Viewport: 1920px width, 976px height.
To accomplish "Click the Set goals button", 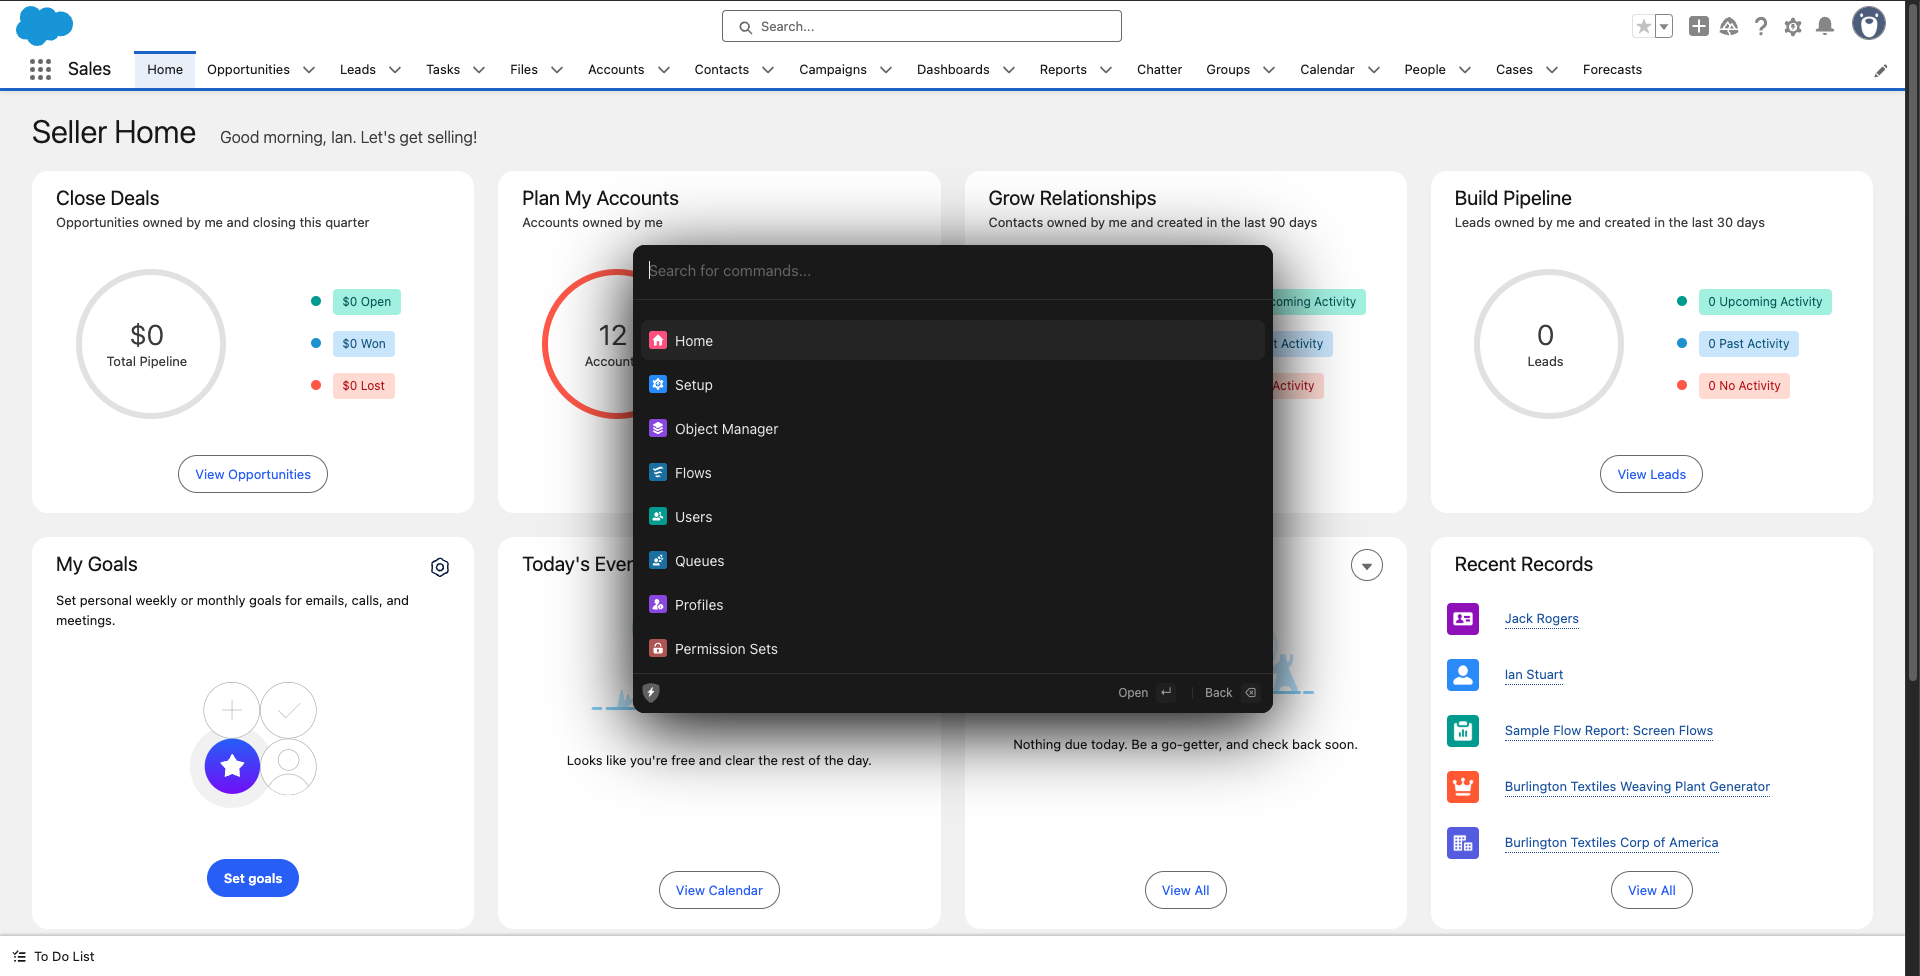I will (x=253, y=878).
